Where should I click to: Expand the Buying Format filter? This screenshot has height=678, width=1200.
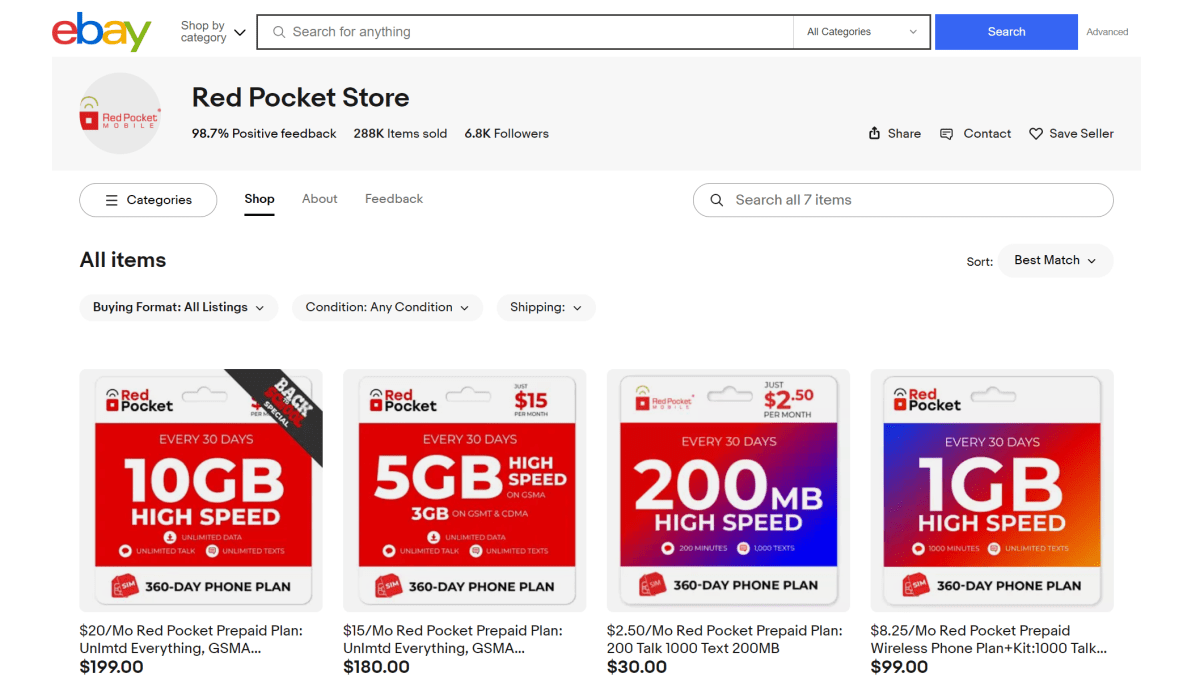pyautogui.click(x=179, y=307)
